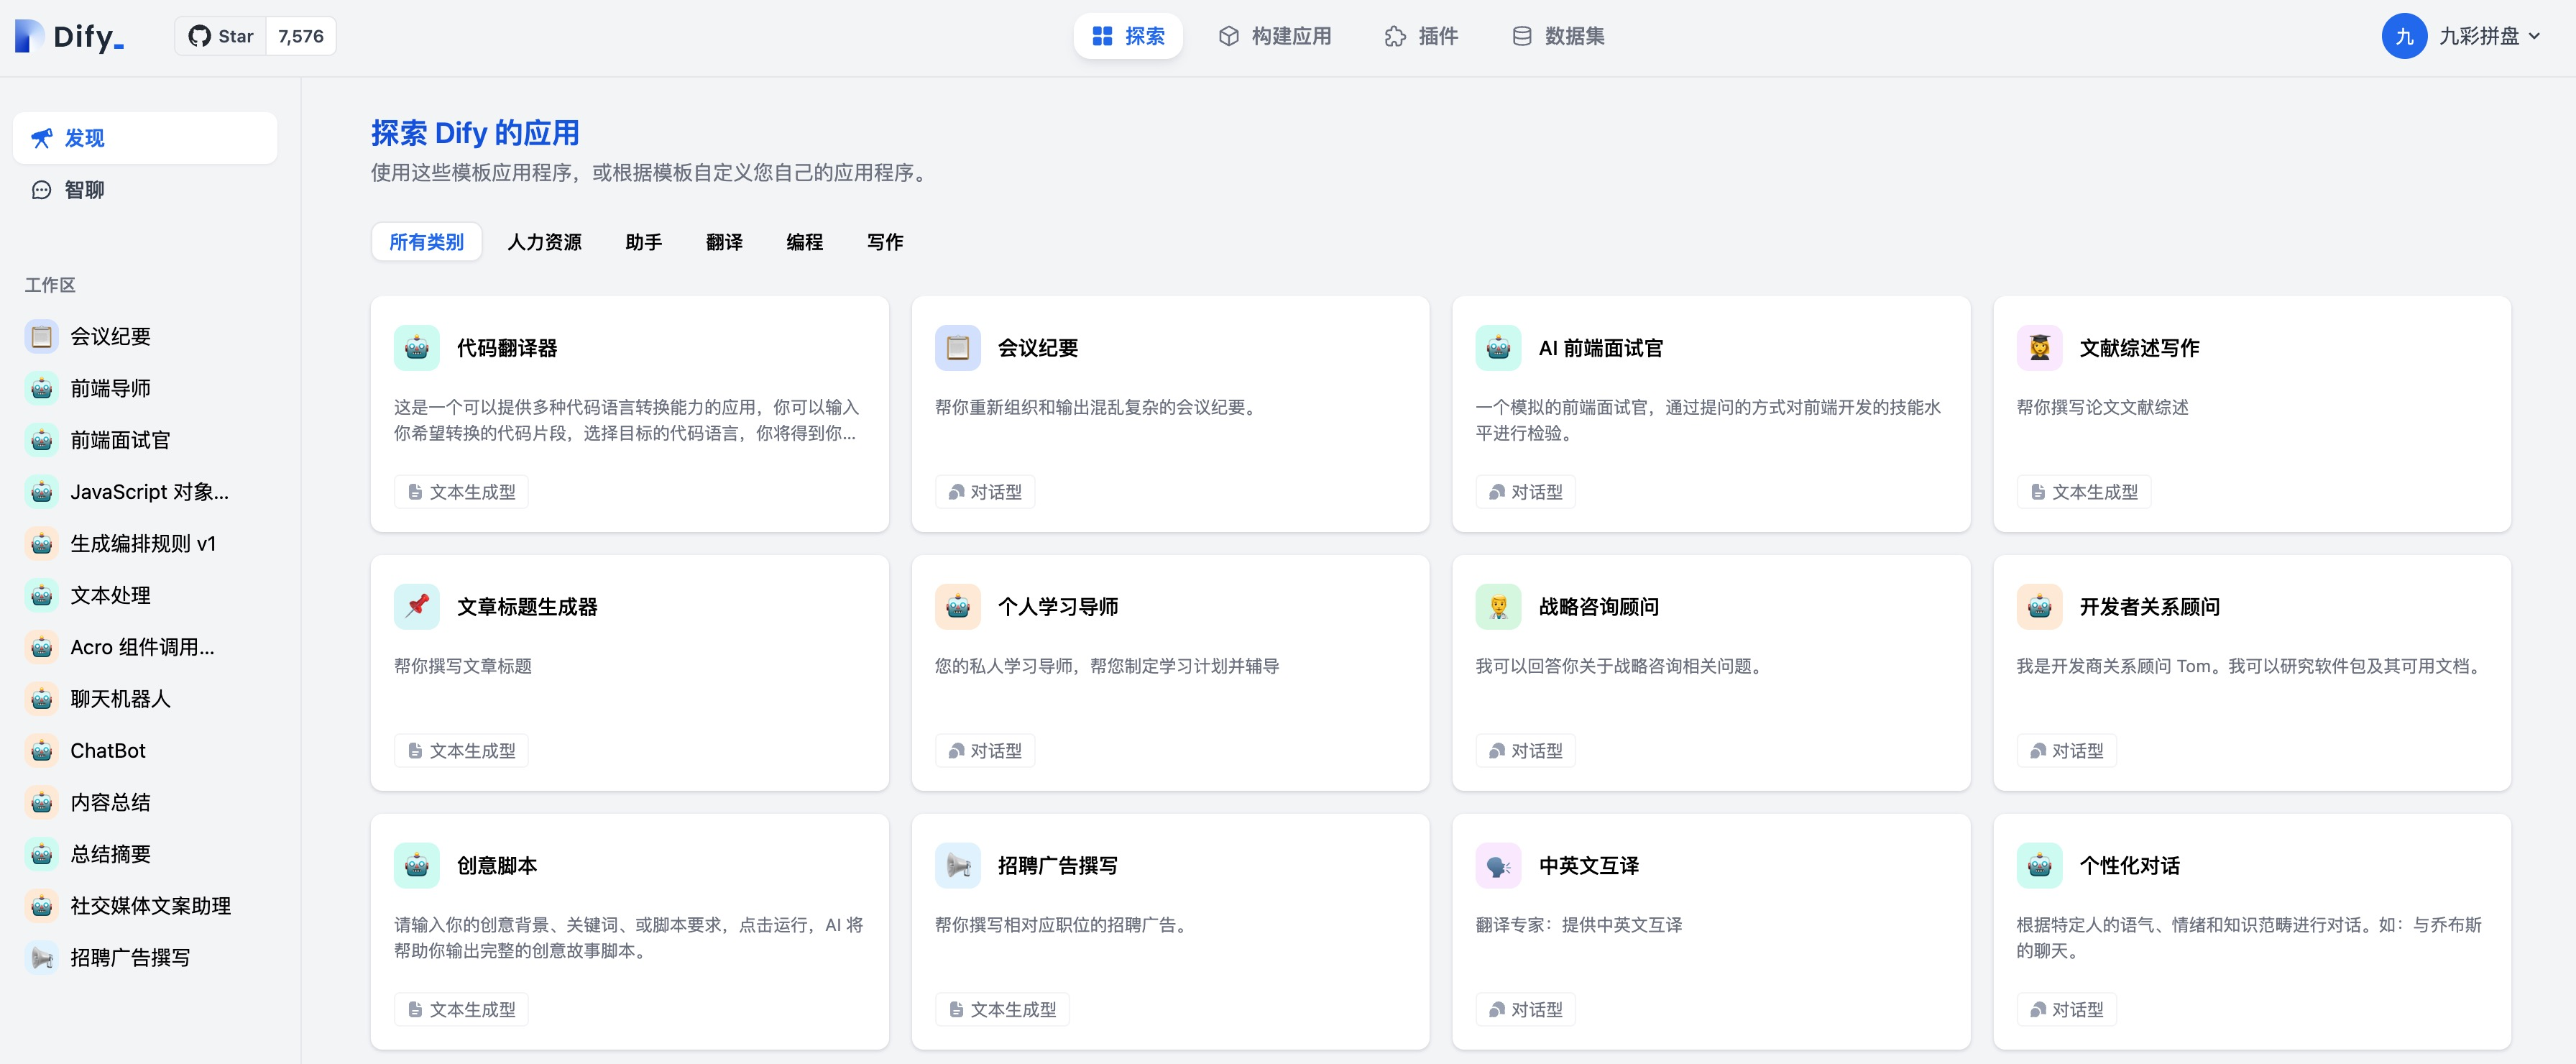
Task: Switch to the 插件 tab
Action: (x=1421, y=36)
